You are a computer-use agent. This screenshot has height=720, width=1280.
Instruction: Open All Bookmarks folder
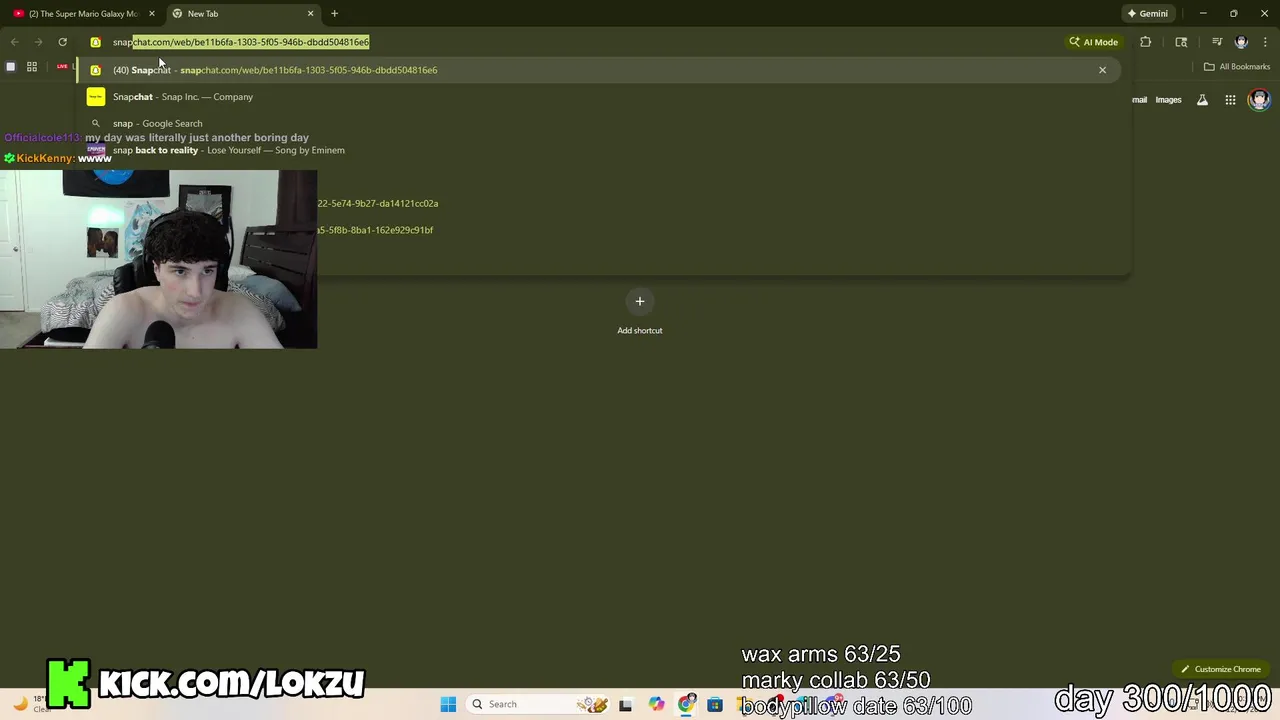tap(1237, 67)
